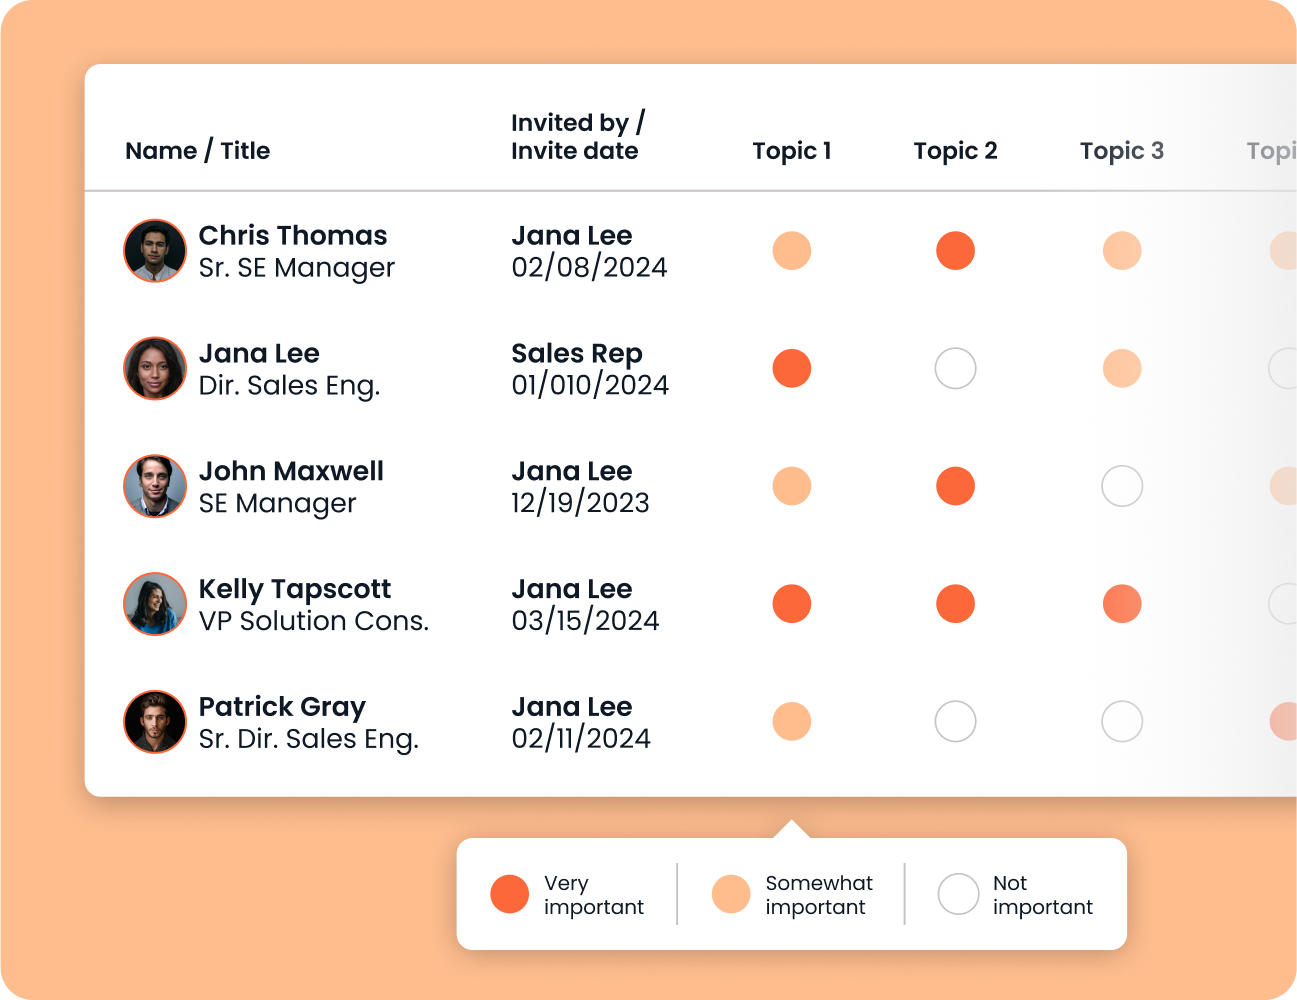Select John Maxwell's Topic 2 importance dot
This screenshot has width=1297, height=1000.
click(955, 486)
